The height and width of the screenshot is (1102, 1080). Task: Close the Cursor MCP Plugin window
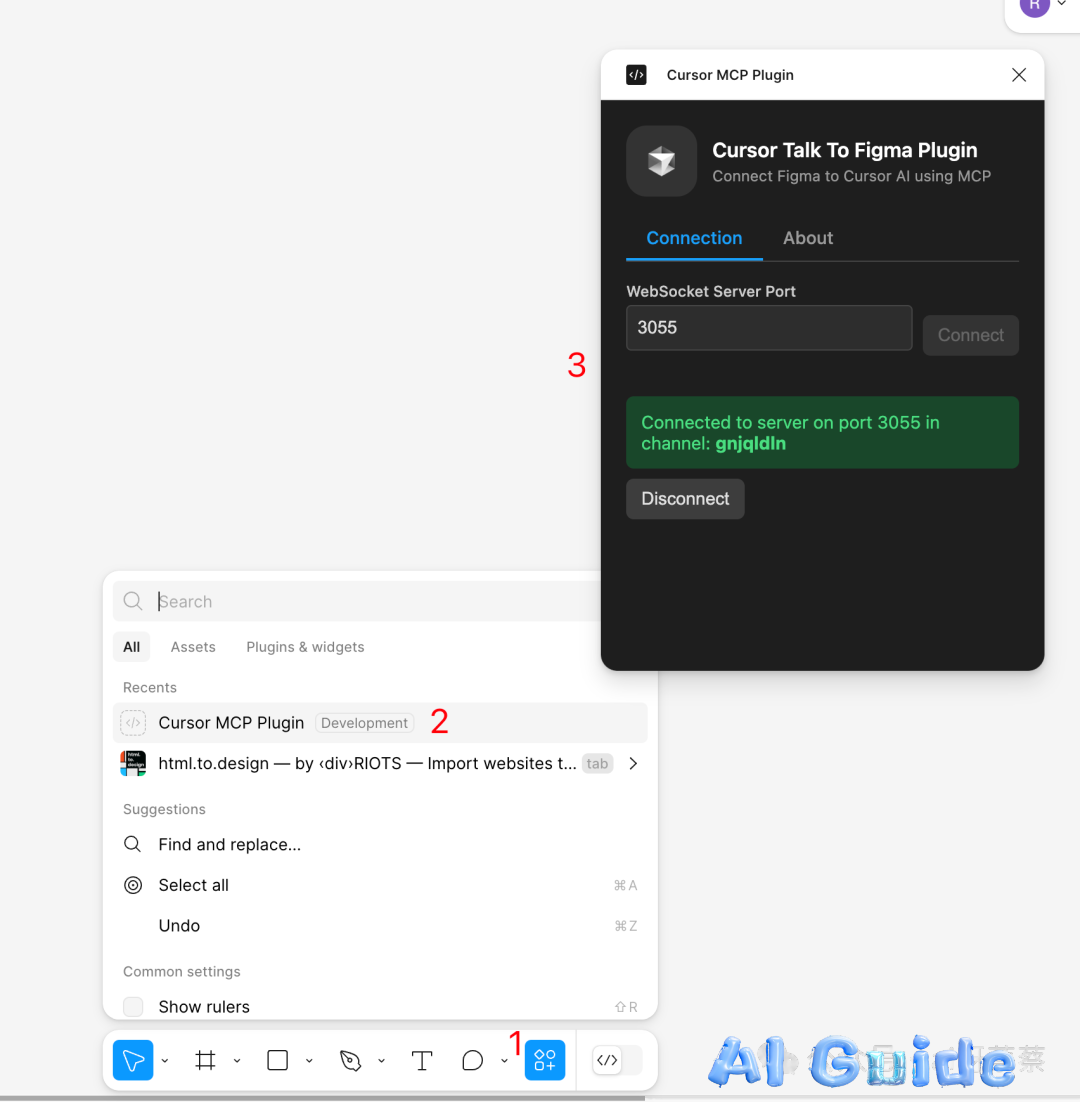[x=1019, y=74]
